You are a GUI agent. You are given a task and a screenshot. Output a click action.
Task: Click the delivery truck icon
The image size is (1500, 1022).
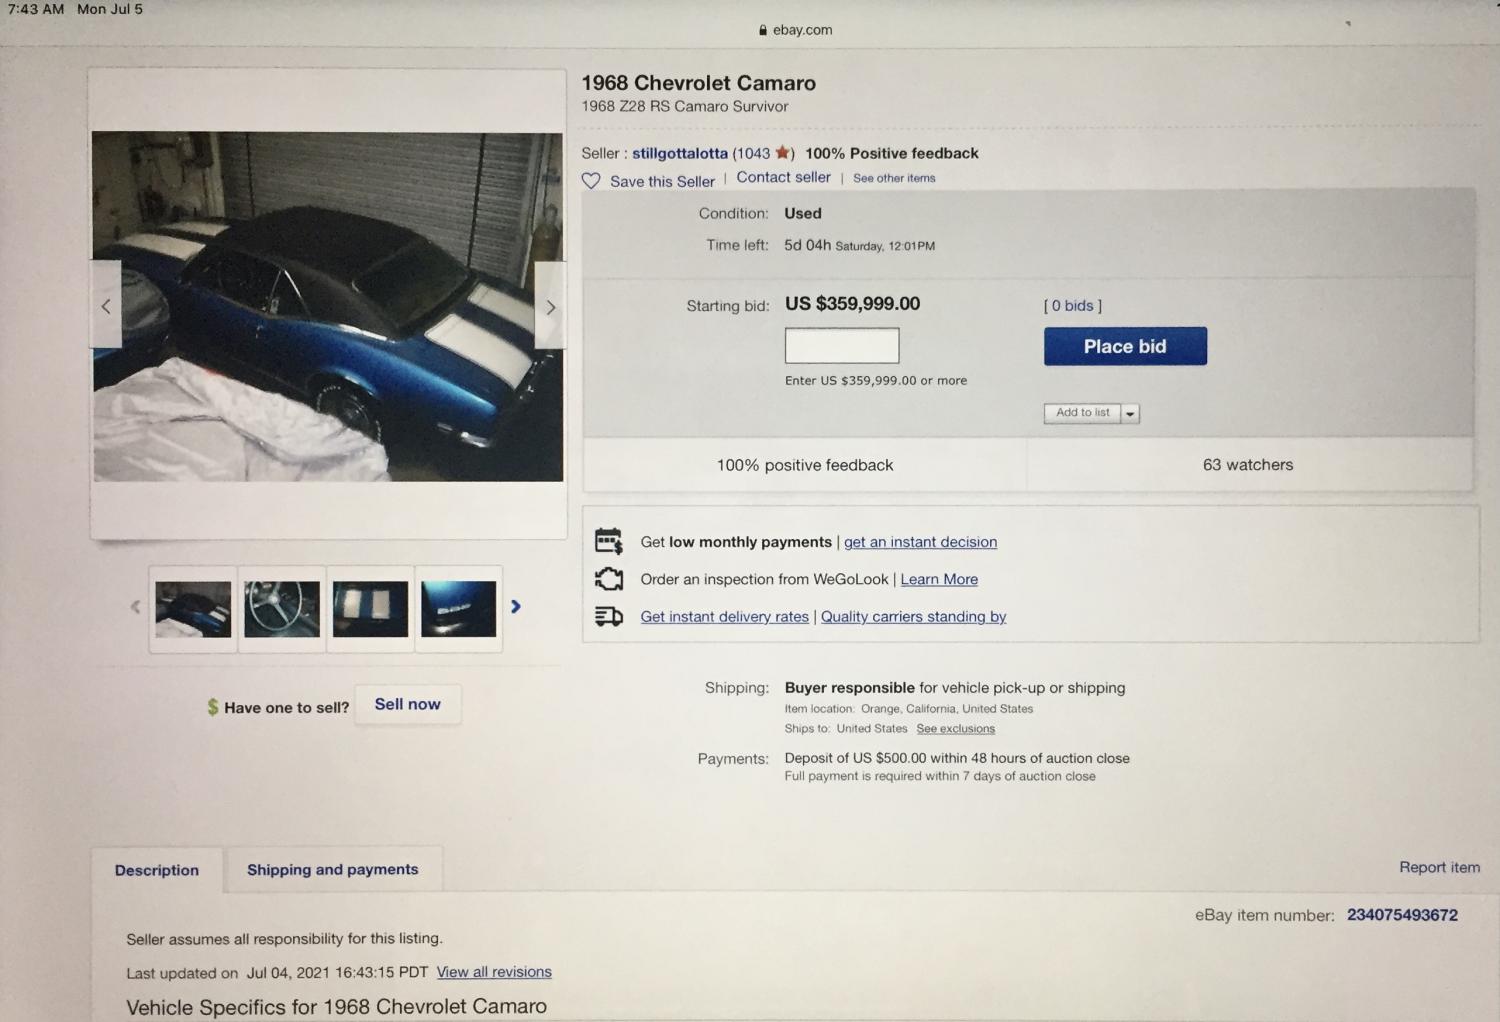[608, 616]
